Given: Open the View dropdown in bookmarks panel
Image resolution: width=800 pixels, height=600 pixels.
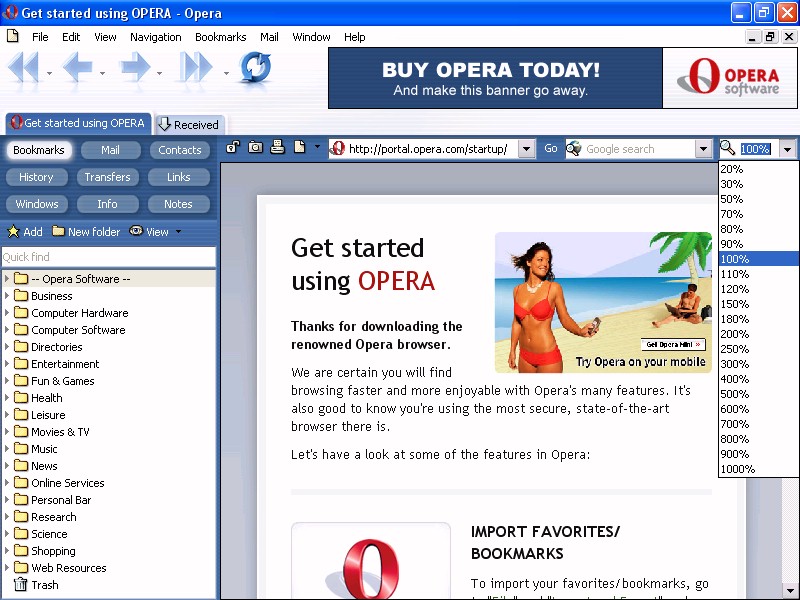Looking at the screenshot, I should coord(178,232).
